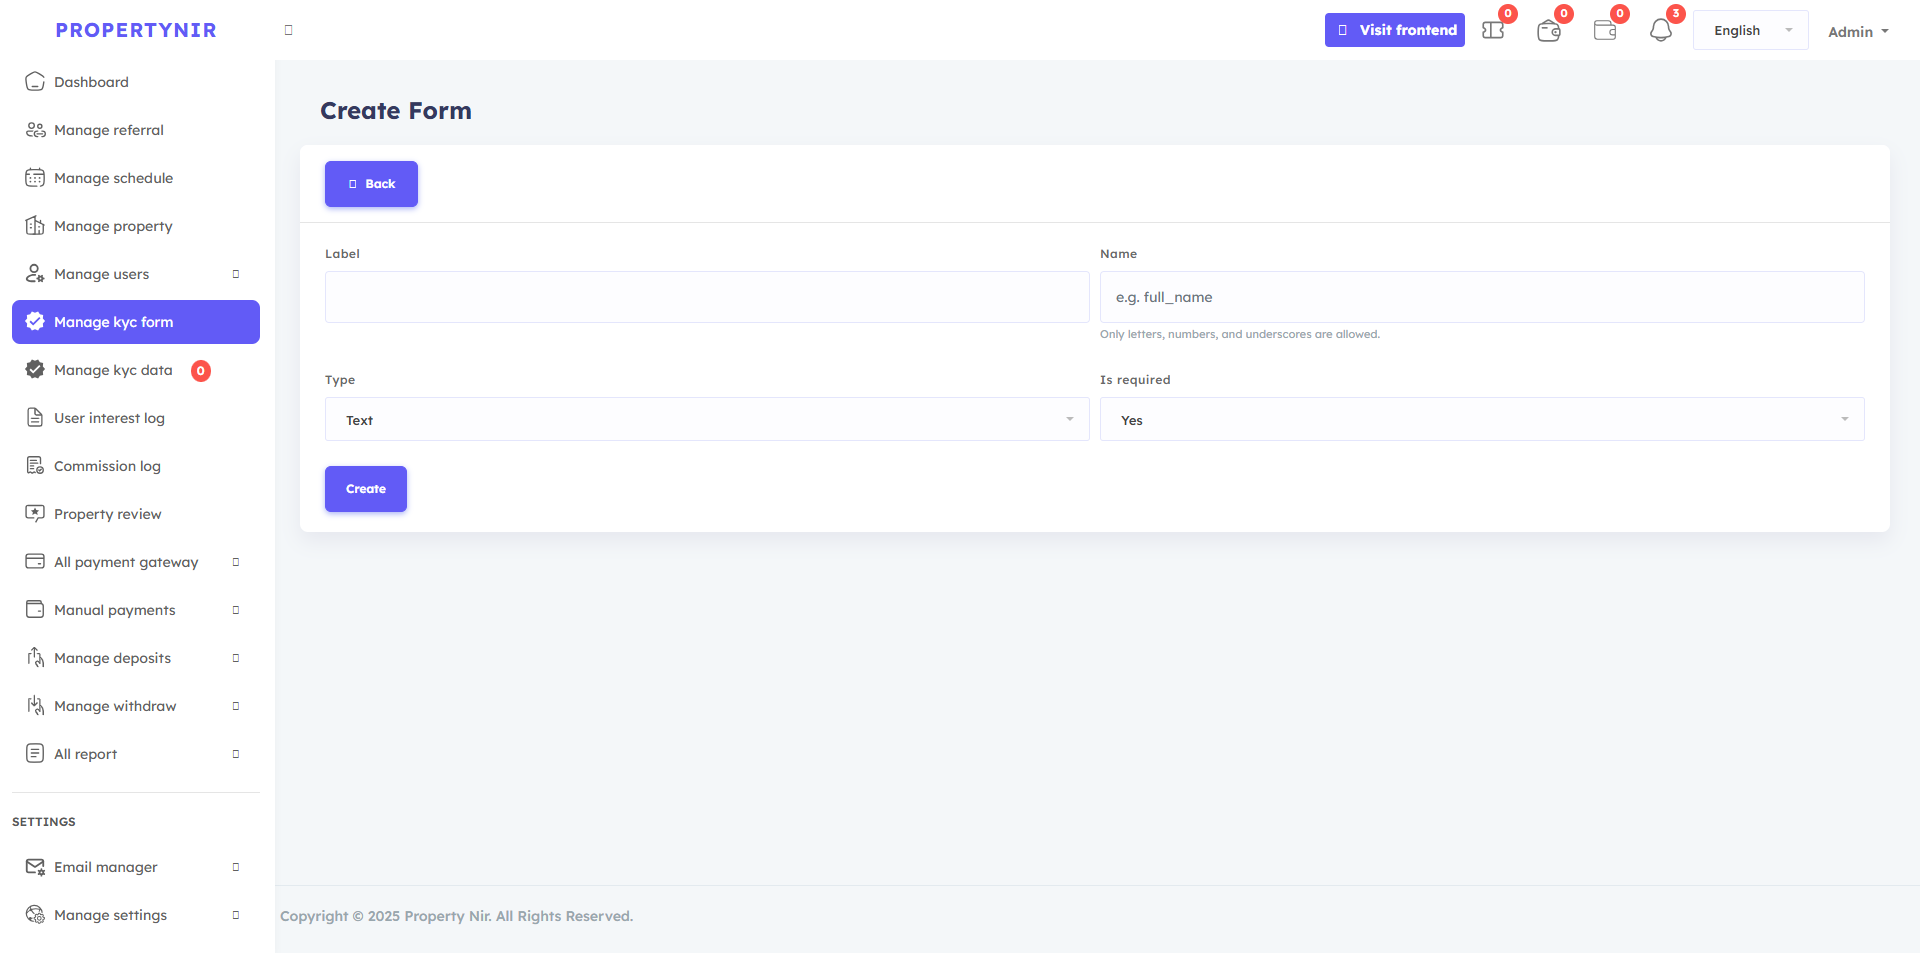
Task: Click the Label input field
Action: point(706,297)
